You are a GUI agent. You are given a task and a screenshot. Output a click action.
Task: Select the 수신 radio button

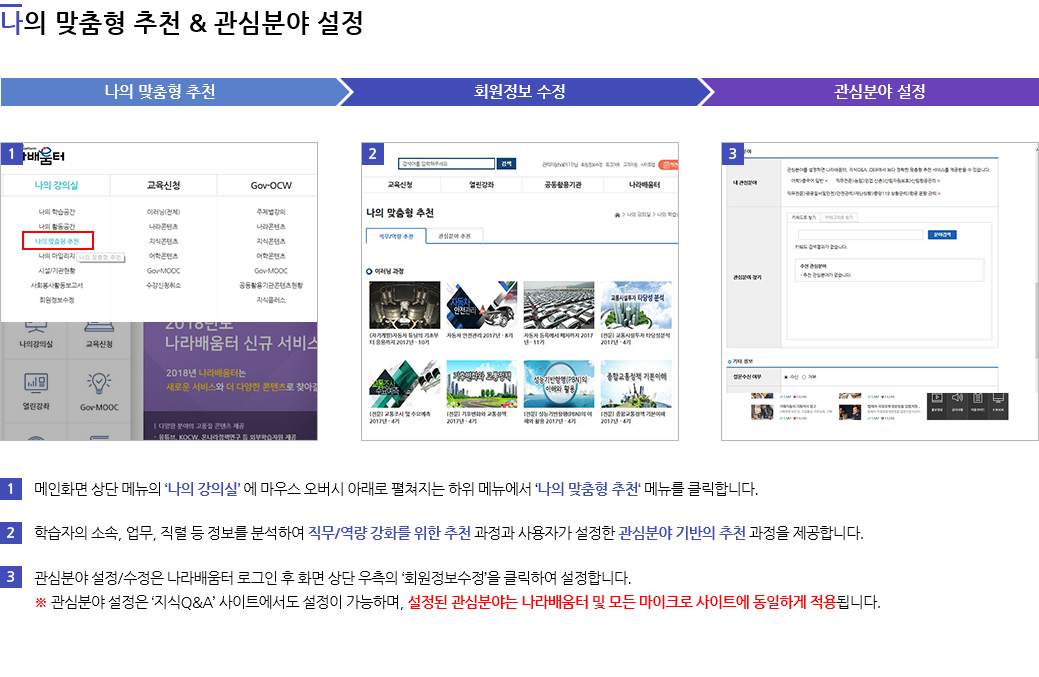[x=785, y=375]
